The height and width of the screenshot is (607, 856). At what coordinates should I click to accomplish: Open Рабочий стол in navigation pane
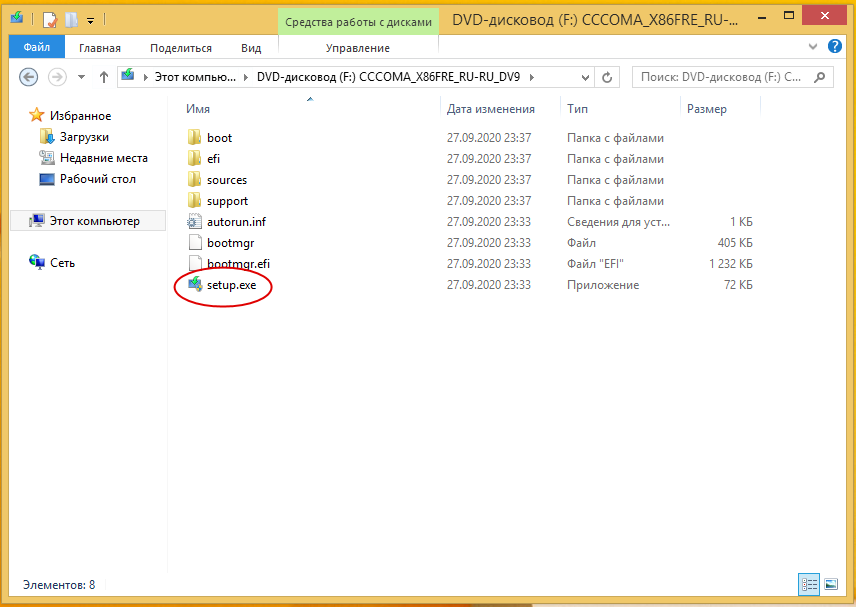point(98,179)
